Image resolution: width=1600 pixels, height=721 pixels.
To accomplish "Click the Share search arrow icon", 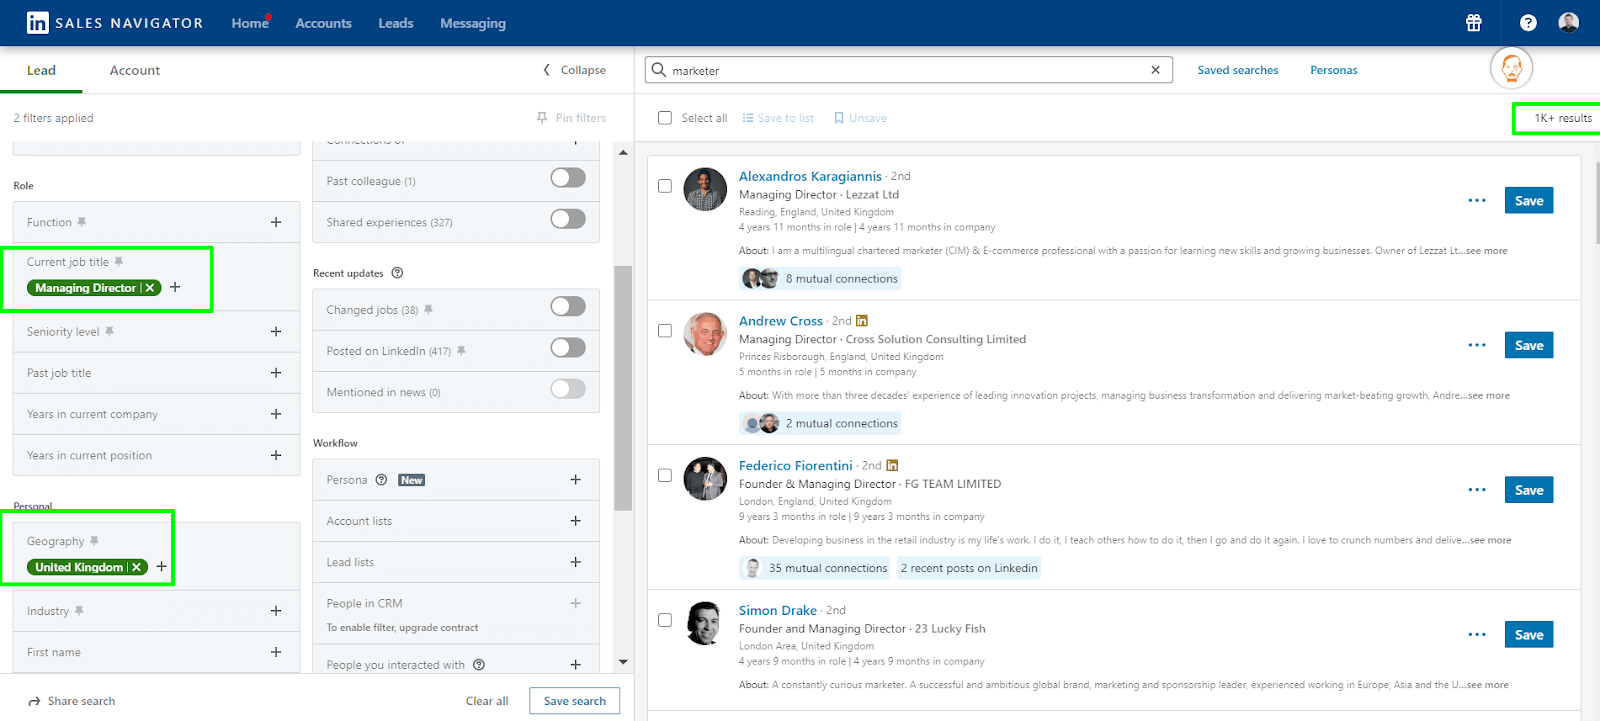I will (34, 702).
